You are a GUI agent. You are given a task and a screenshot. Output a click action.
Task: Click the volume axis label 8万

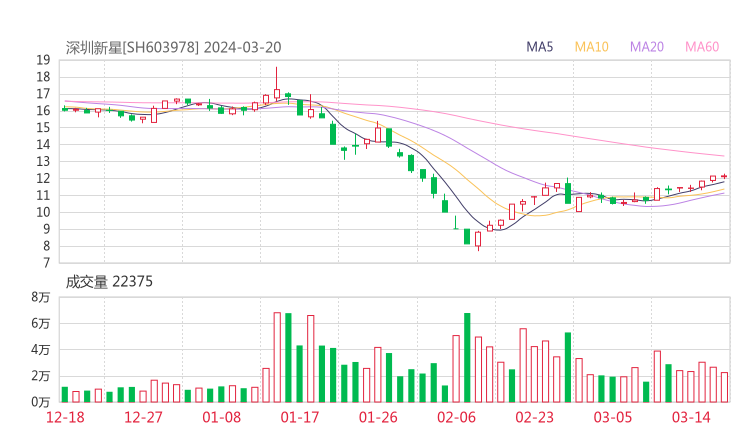(41, 297)
